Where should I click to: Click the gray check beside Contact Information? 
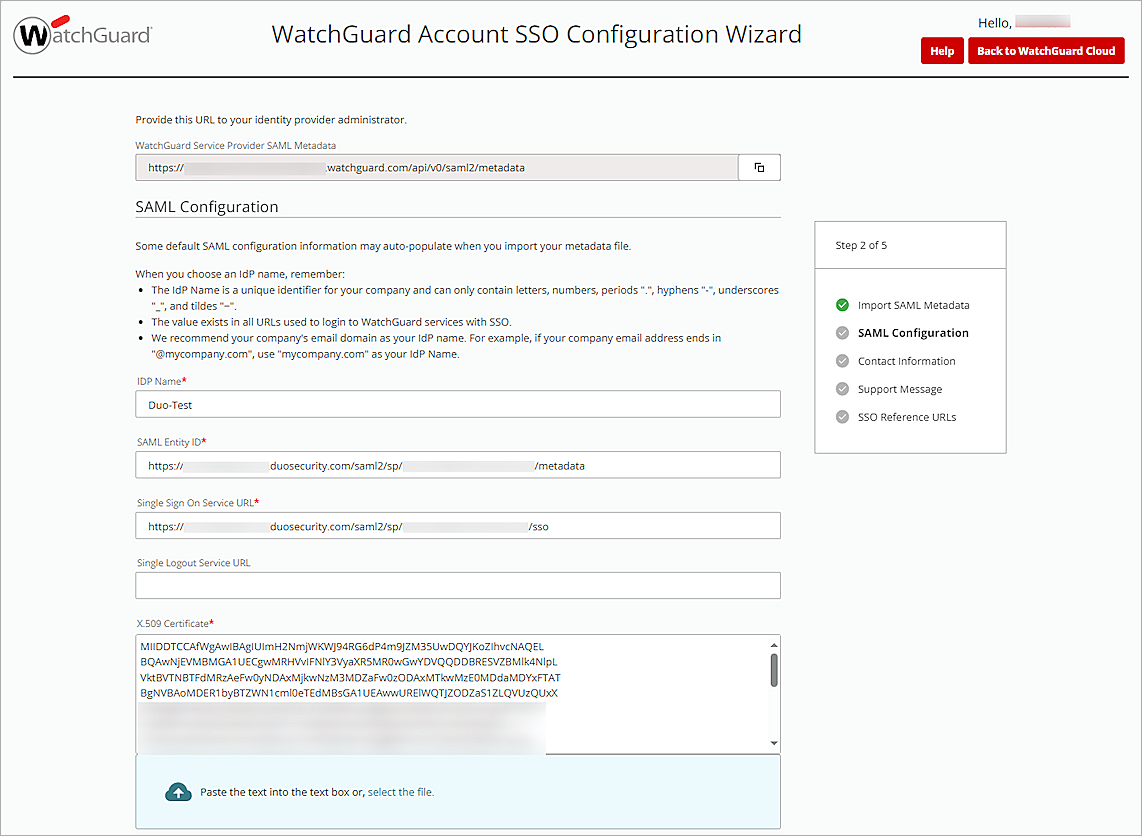tap(841, 361)
